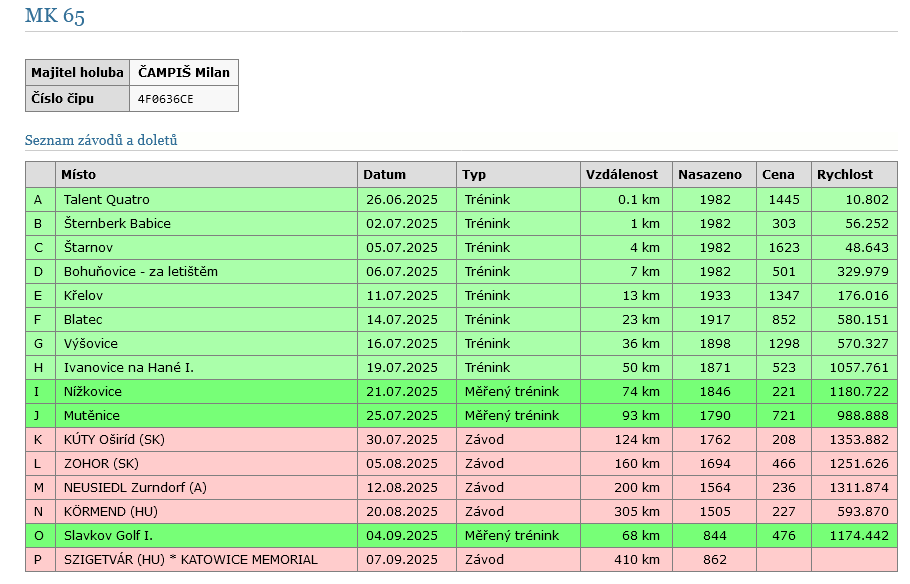Screen dimensions: 910x584
Task: Select the Talent Quatro row
Action: pos(106,200)
